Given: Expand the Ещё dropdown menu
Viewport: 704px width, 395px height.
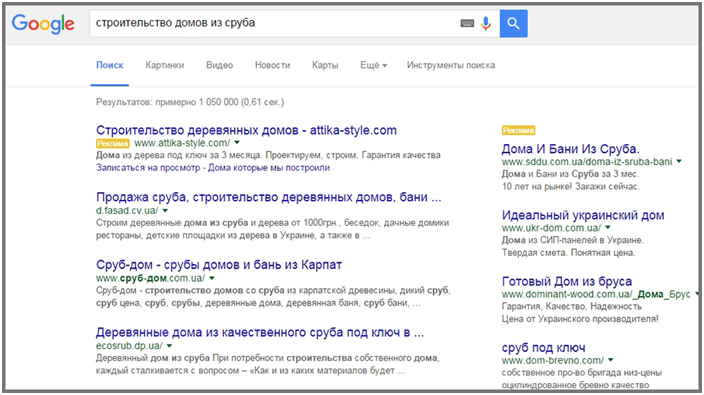Looking at the screenshot, I should (373, 65).
